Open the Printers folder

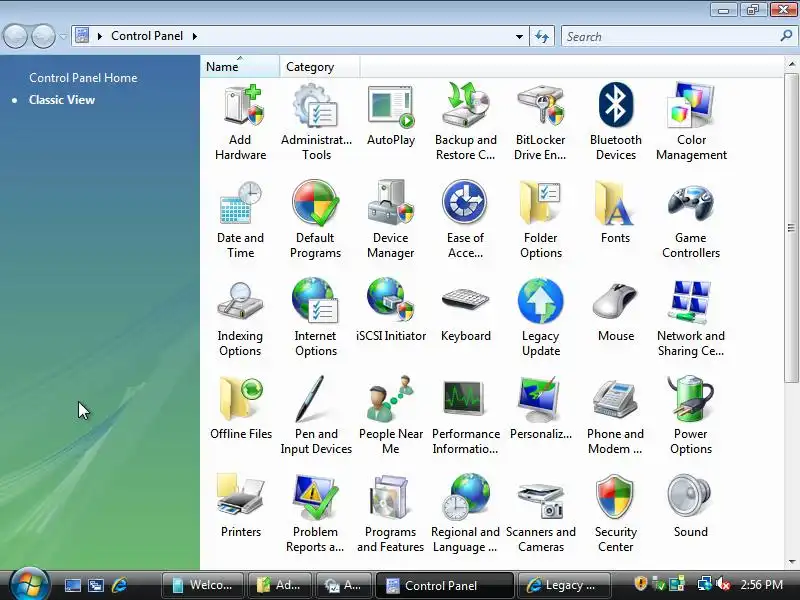[240, 507]
